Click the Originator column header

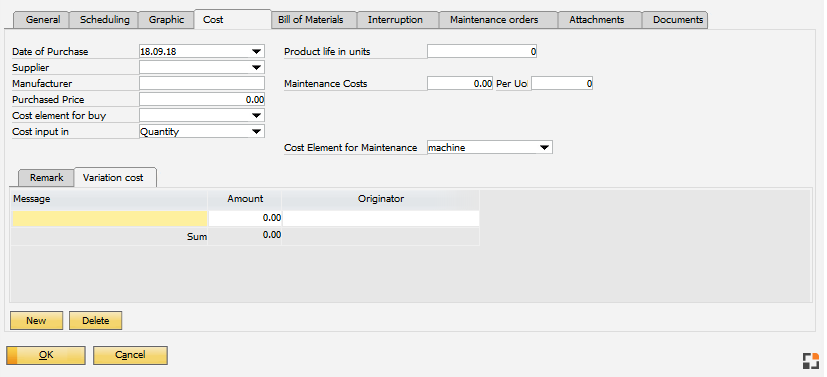pyautogui.click(x=381, y=199)
